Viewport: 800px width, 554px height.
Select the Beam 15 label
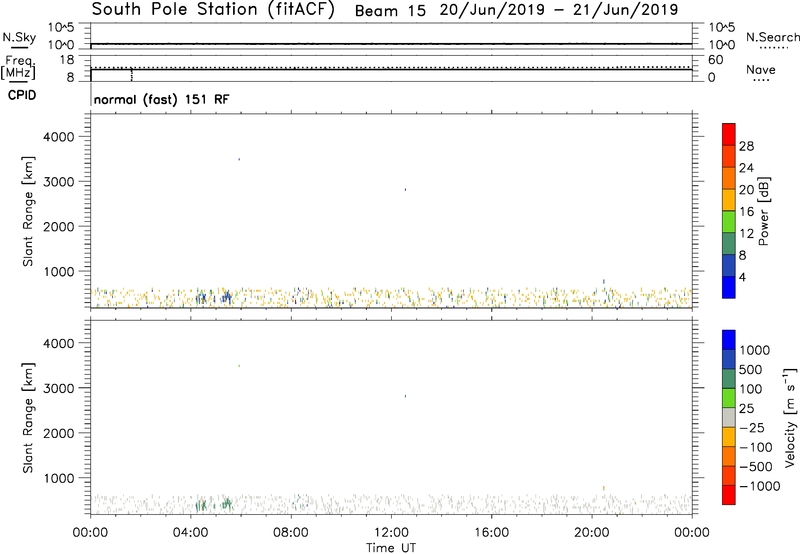tap(390, 11)
